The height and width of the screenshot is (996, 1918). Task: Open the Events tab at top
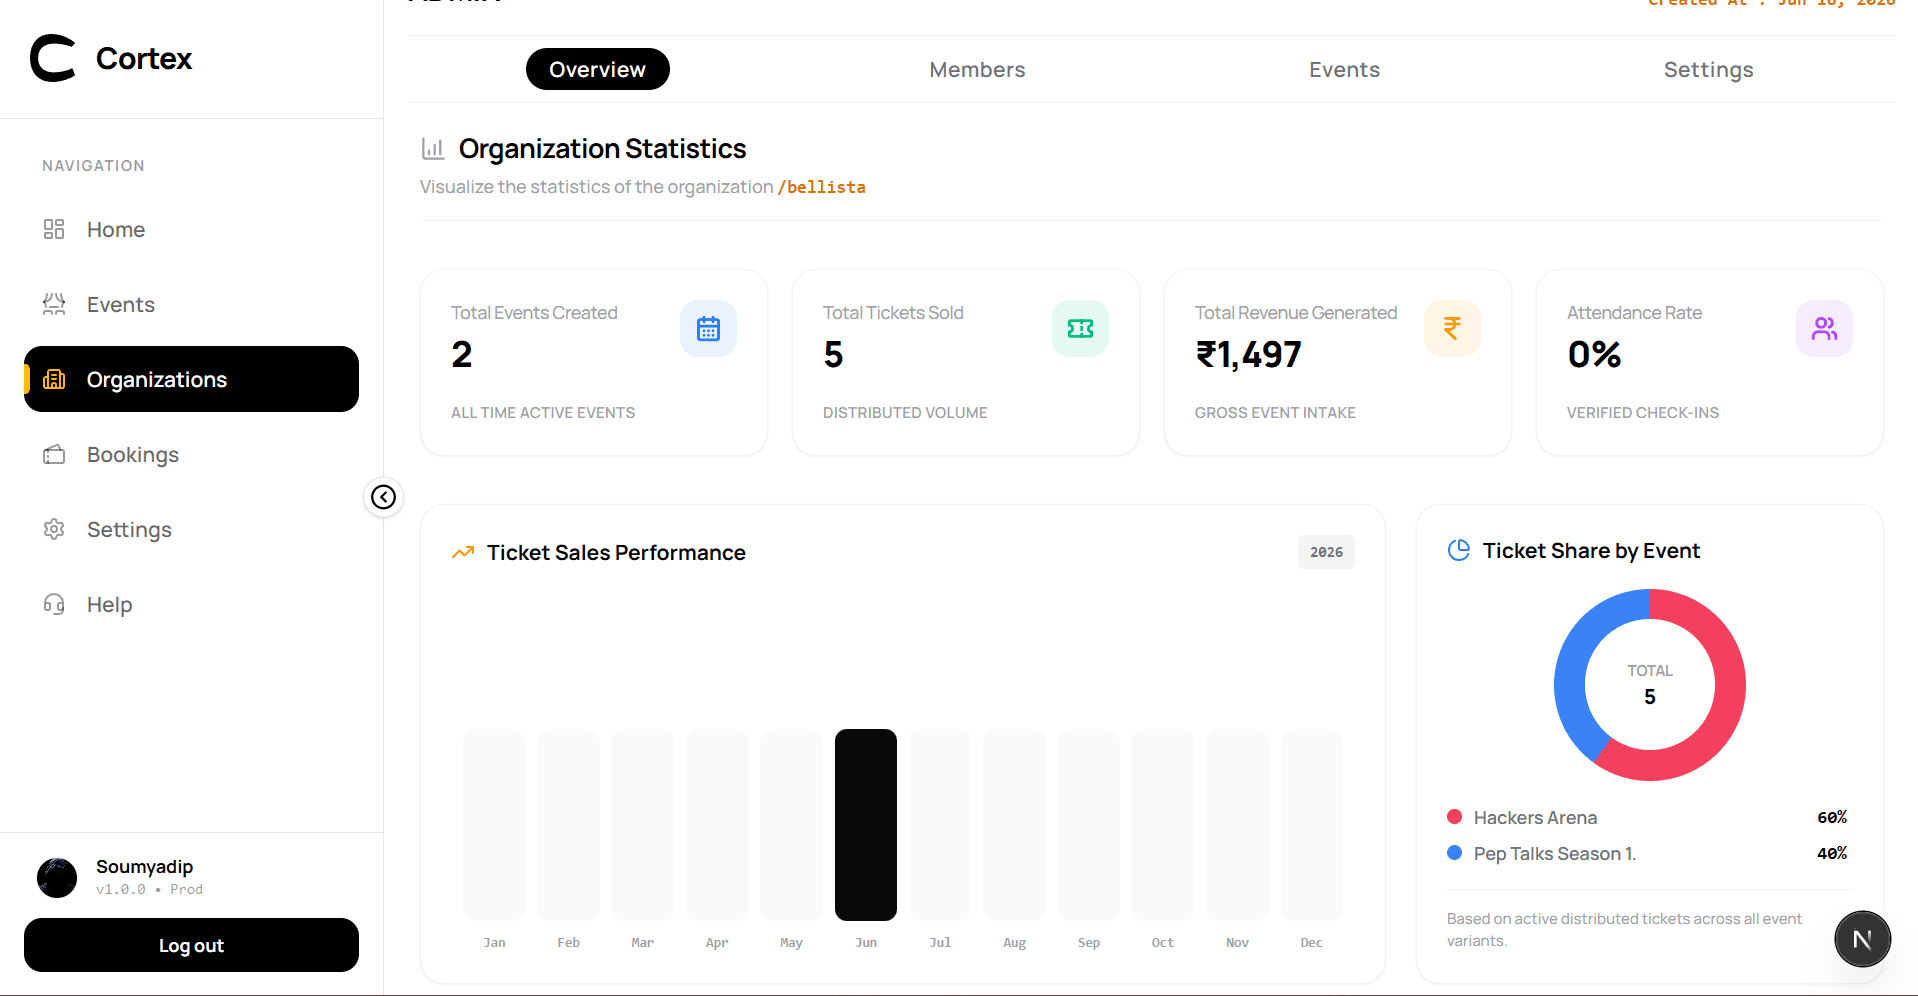1344,69
